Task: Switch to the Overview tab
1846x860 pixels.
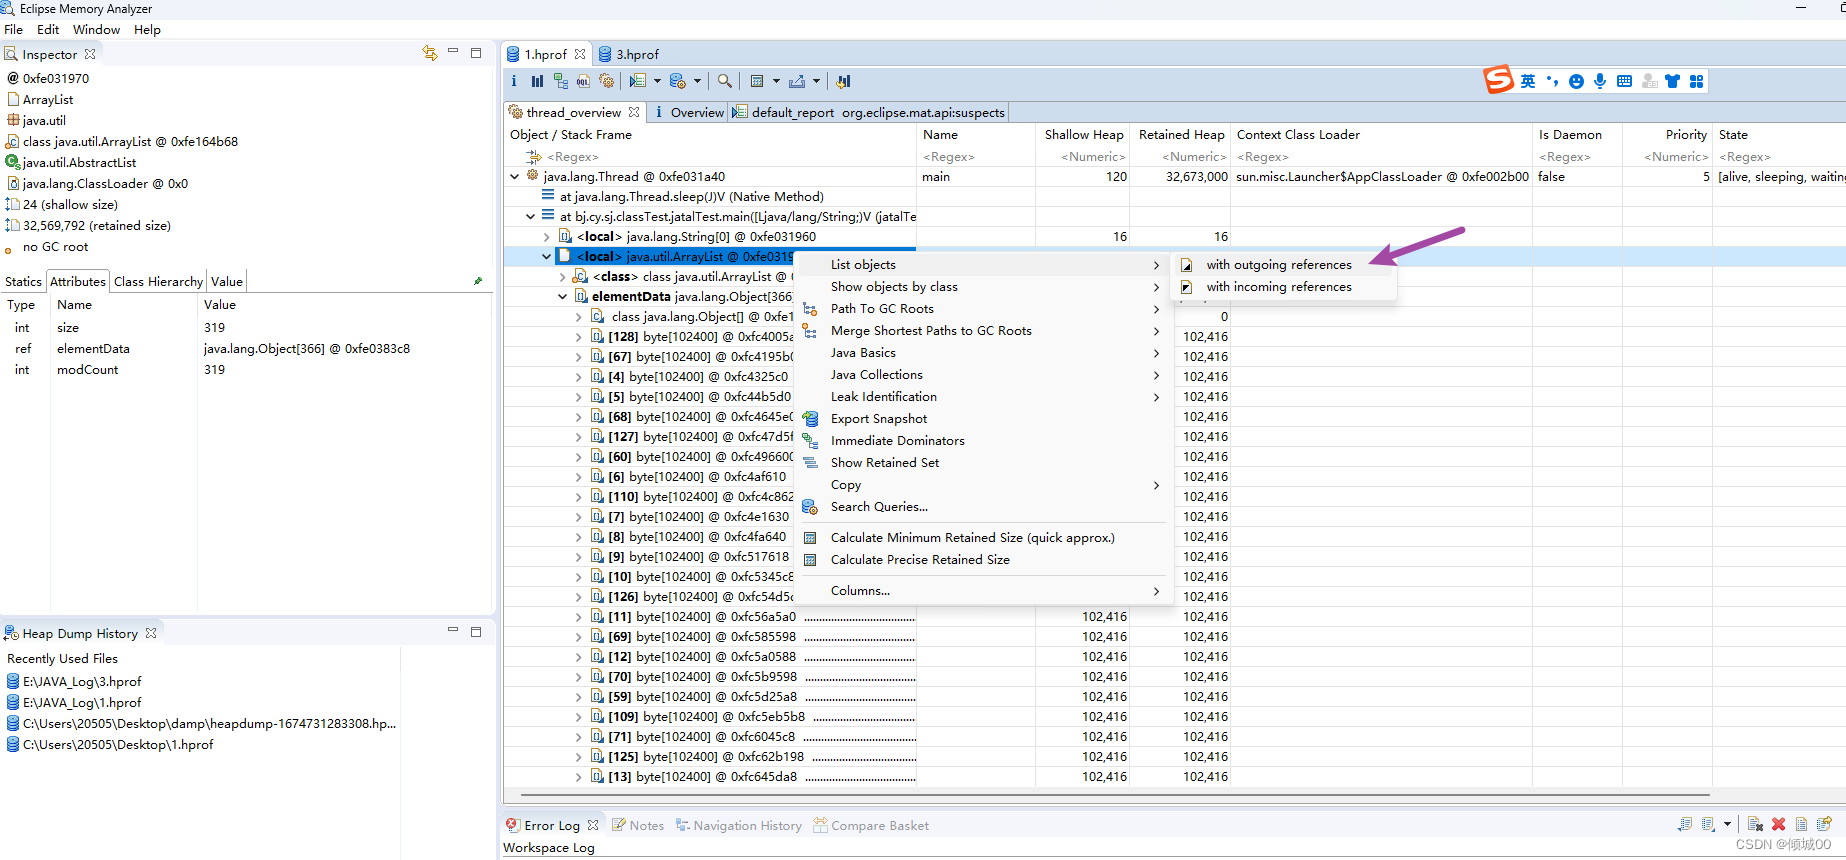Action: pyautogui.click(x=689, y=112)
